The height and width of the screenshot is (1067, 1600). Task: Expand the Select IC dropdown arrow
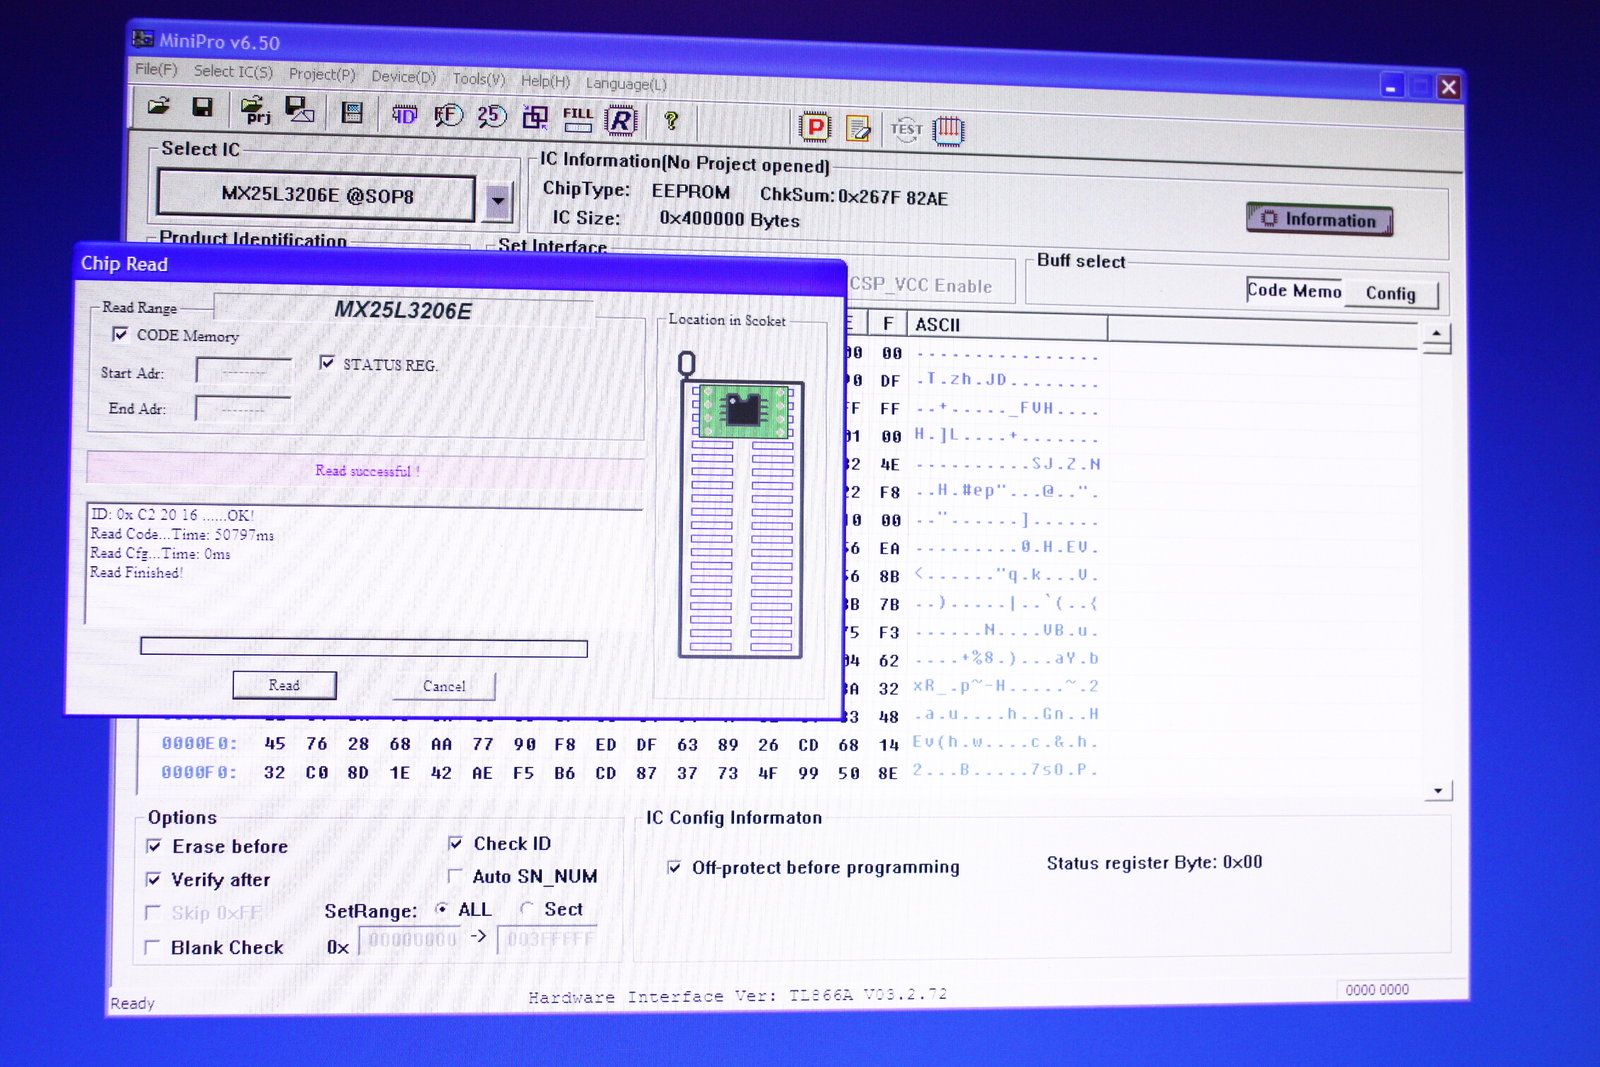498,201
